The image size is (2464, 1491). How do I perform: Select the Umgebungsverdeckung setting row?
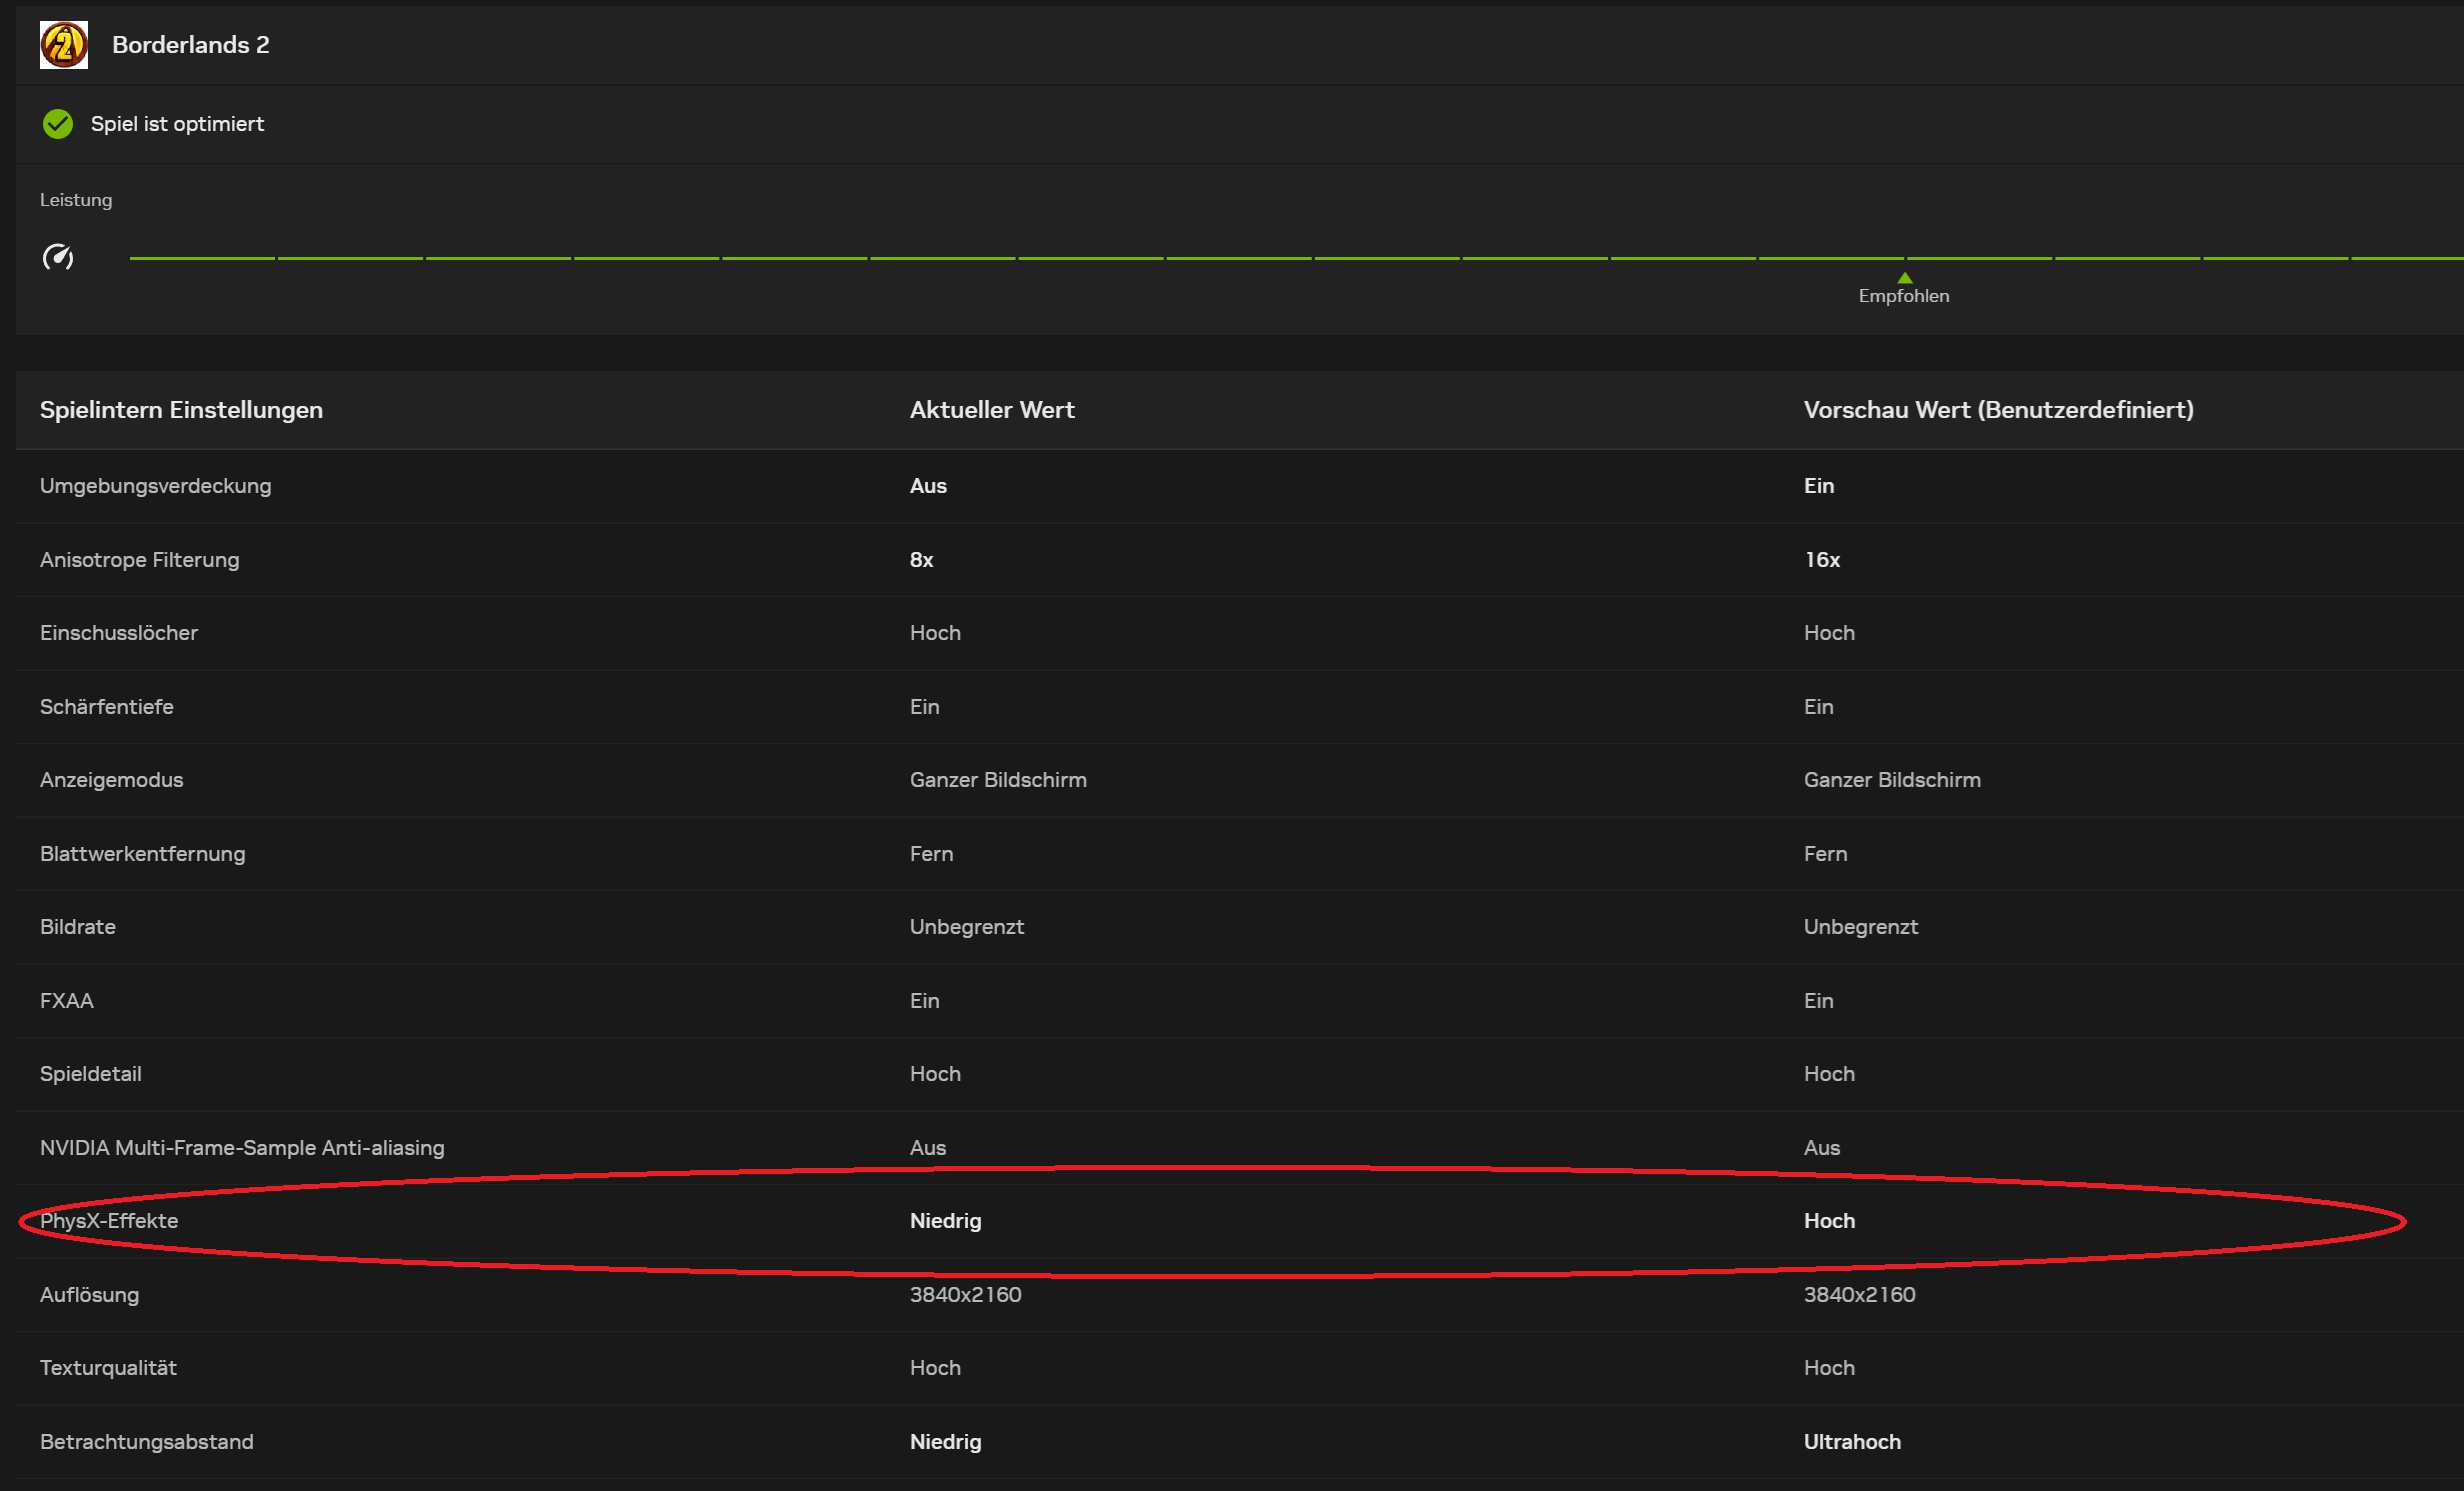tap(1240, 486)
